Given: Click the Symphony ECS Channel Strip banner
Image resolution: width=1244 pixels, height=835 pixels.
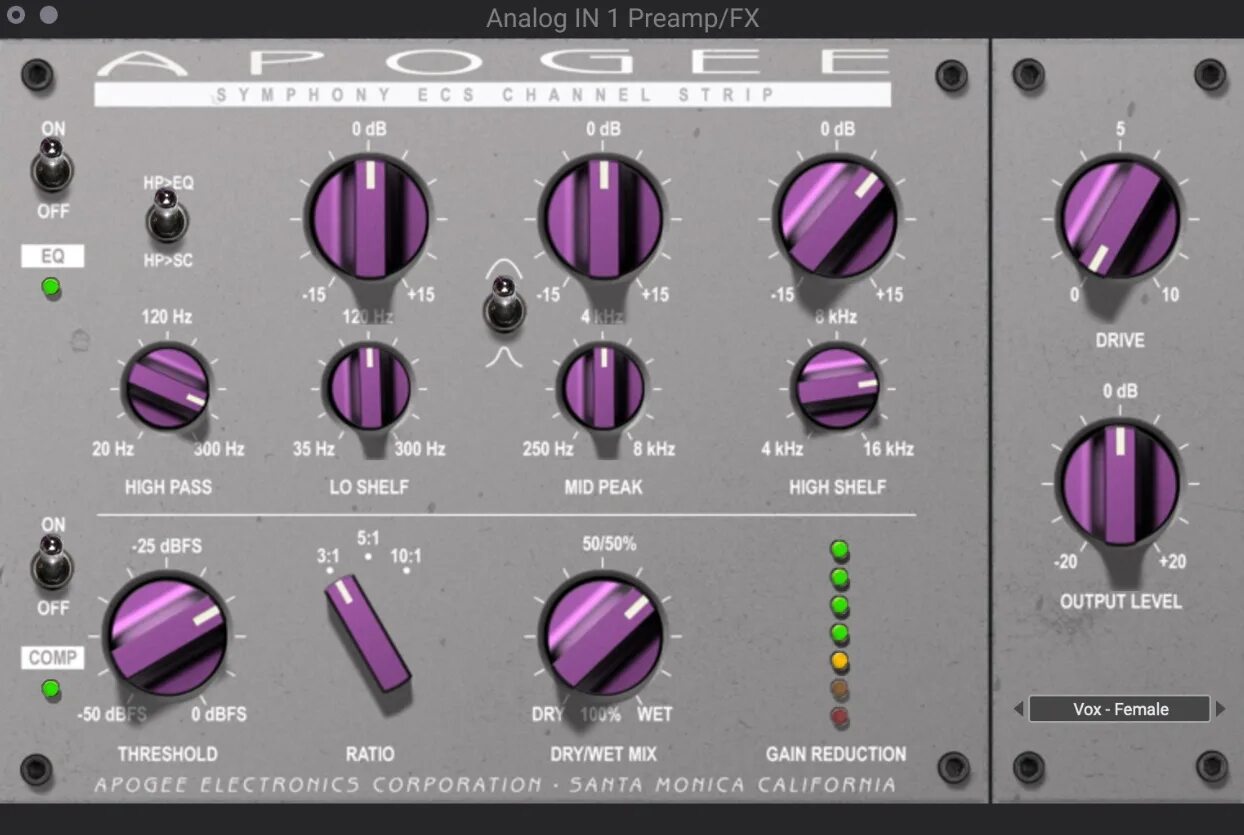Looking at the screenshot, I should pos(492,95).
